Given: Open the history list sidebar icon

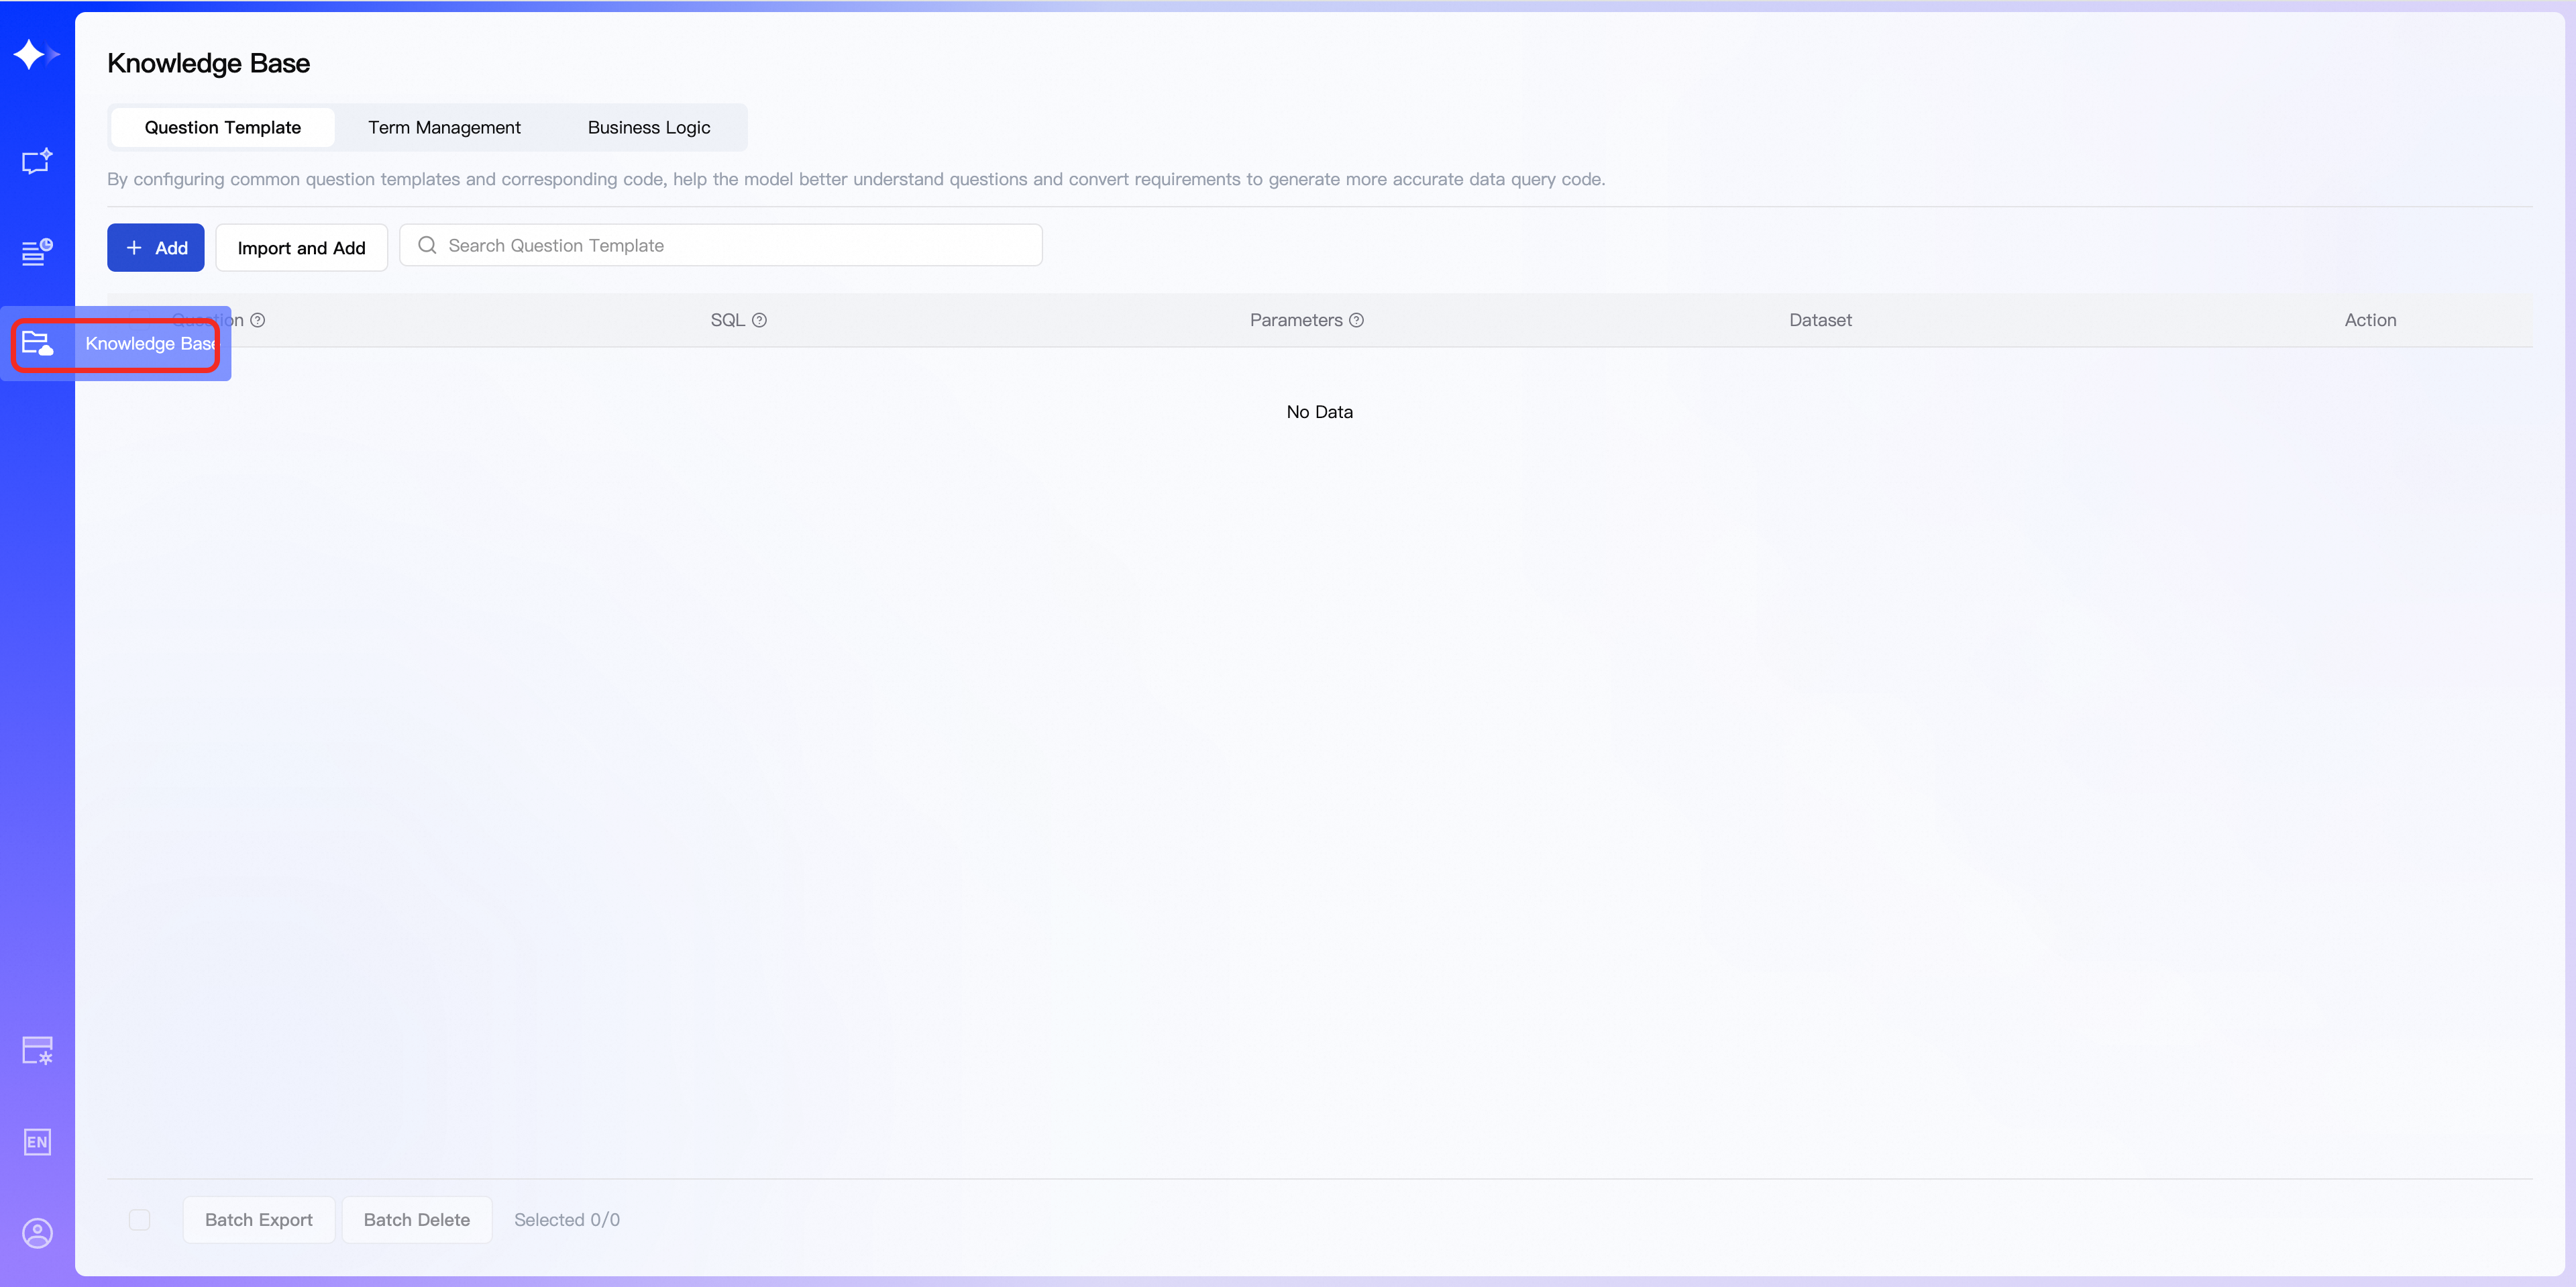Looking at the screenshot, I should 37,252.
